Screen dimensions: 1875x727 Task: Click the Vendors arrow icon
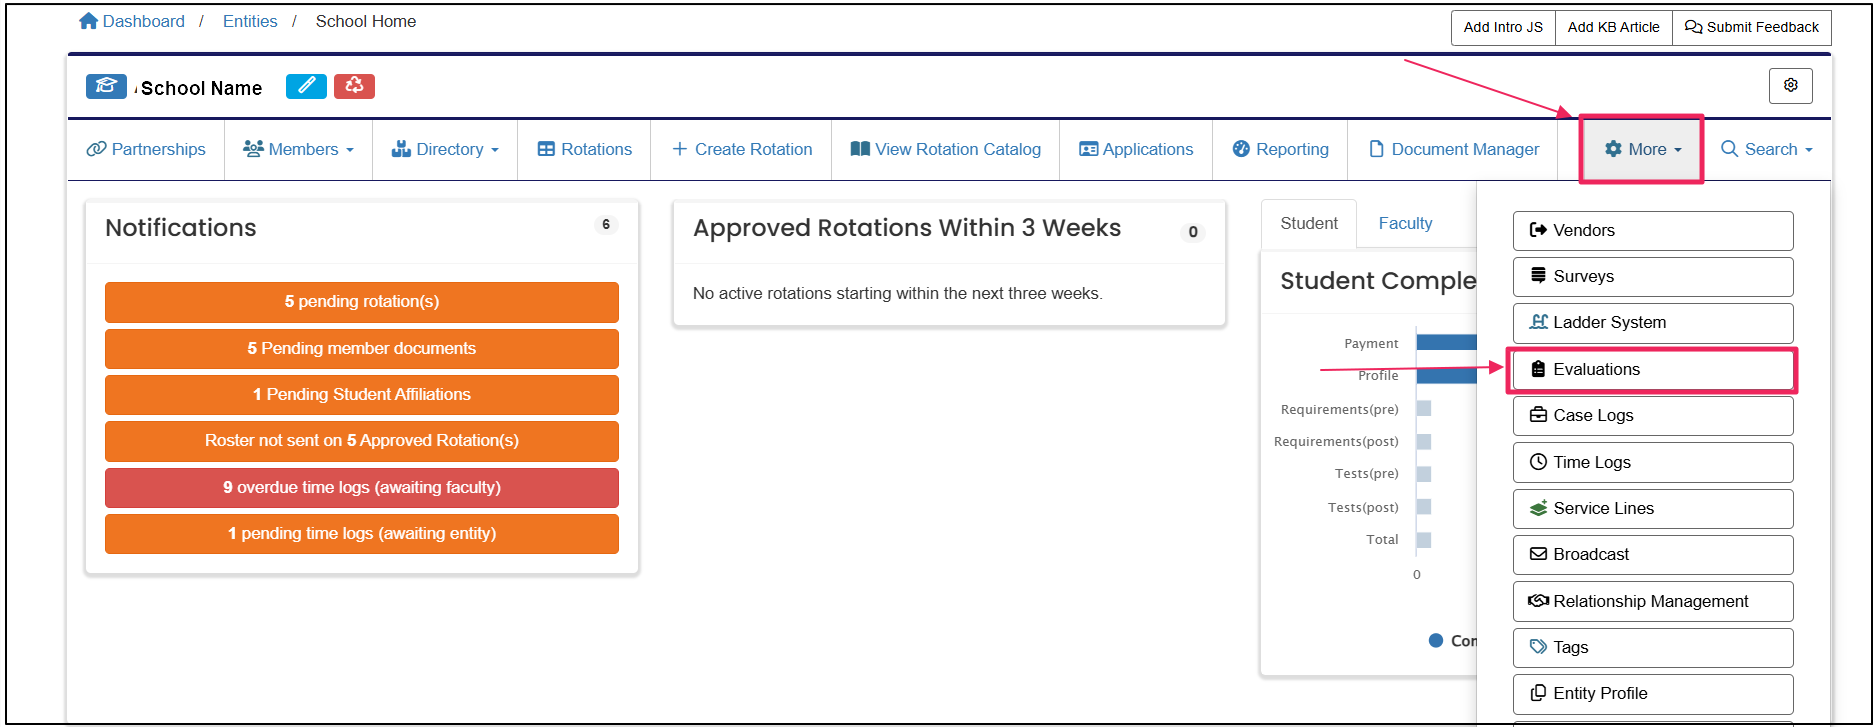[x=1539, y=230]
